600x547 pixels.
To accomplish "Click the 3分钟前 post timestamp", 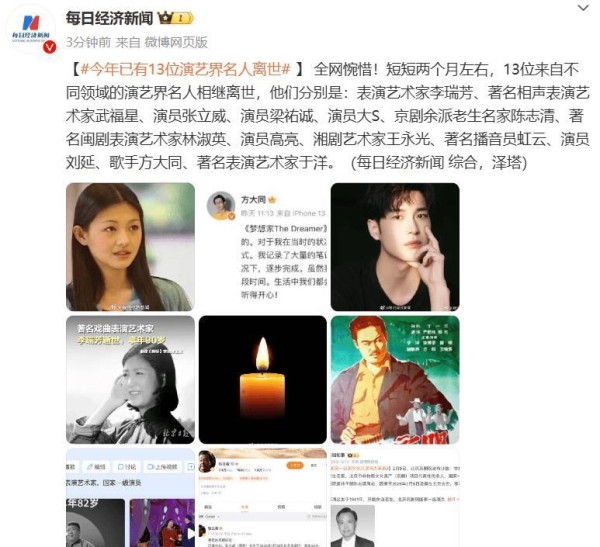I will 88,42.
